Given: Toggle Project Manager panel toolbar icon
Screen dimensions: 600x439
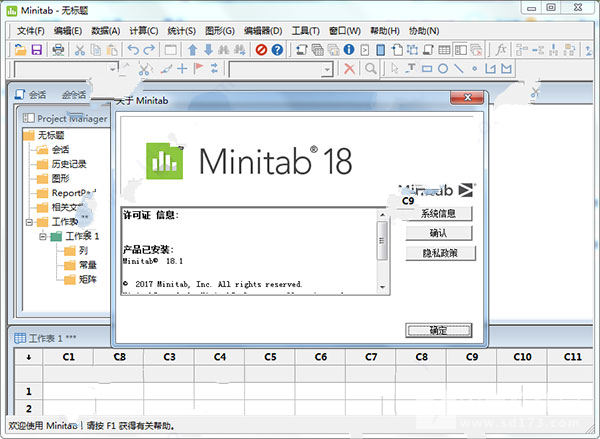Looking at the screenshot, I should click(460, 50).
